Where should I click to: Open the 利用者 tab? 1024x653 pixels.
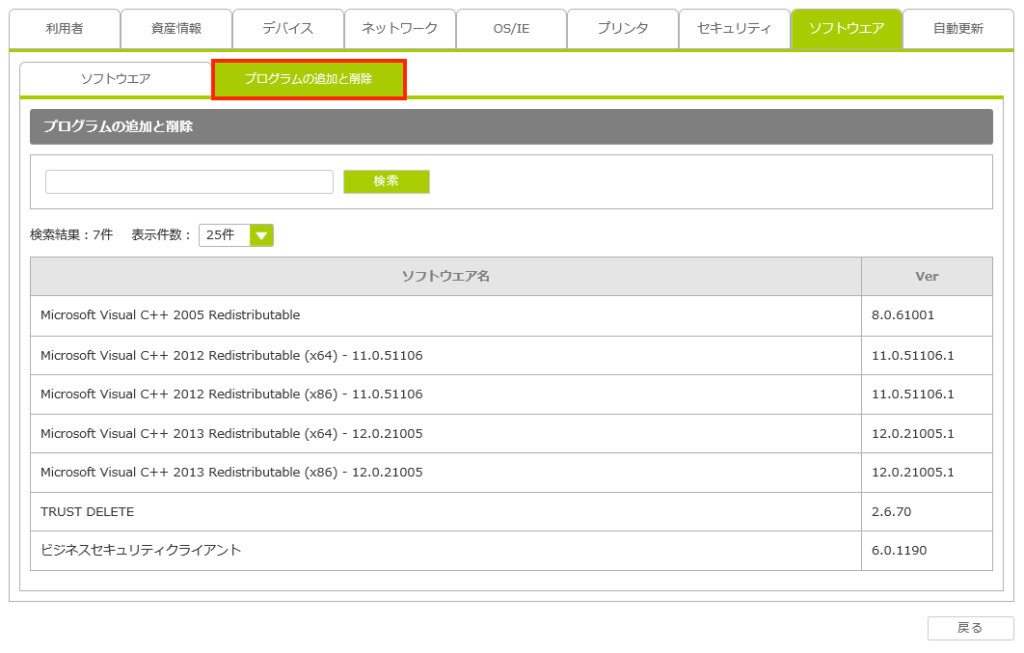click(x=64, y=29)
